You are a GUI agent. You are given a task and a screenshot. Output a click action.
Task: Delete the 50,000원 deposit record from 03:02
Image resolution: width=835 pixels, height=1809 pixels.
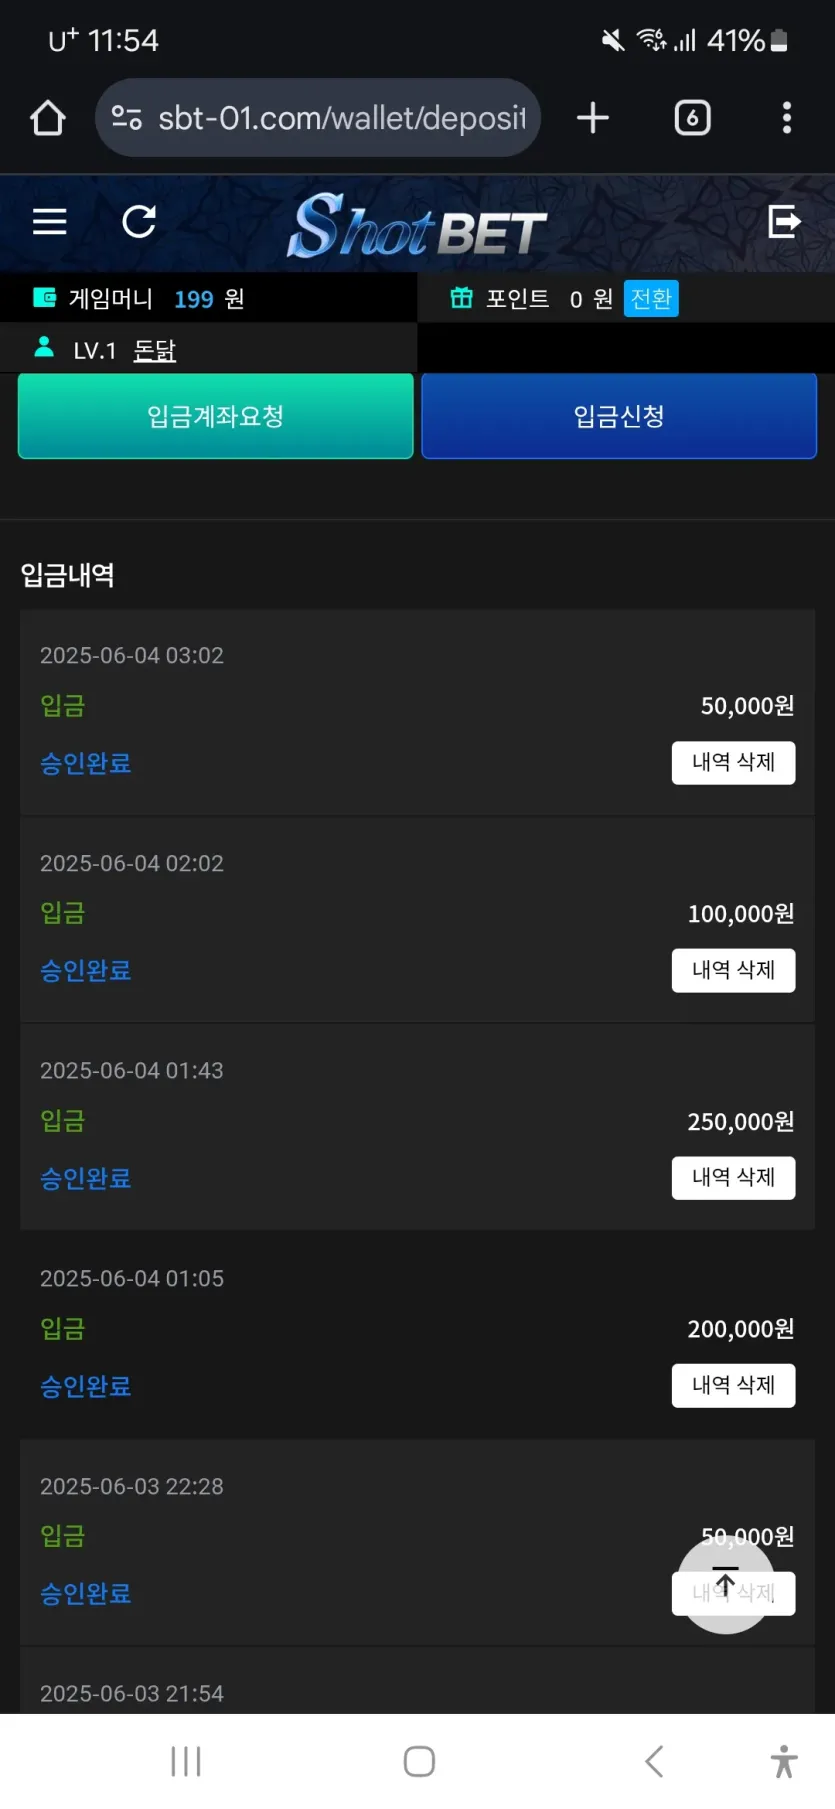[733, 763]
